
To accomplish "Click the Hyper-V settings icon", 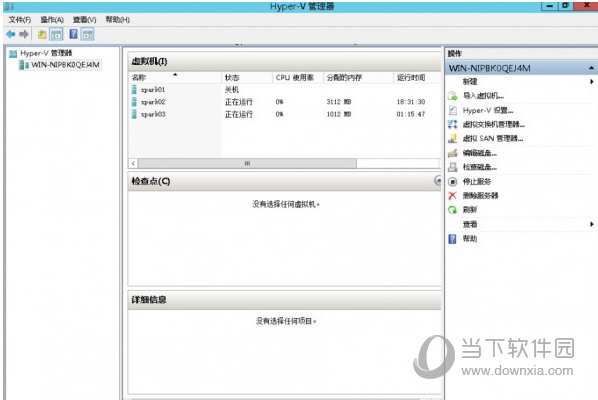I will 453,111.
